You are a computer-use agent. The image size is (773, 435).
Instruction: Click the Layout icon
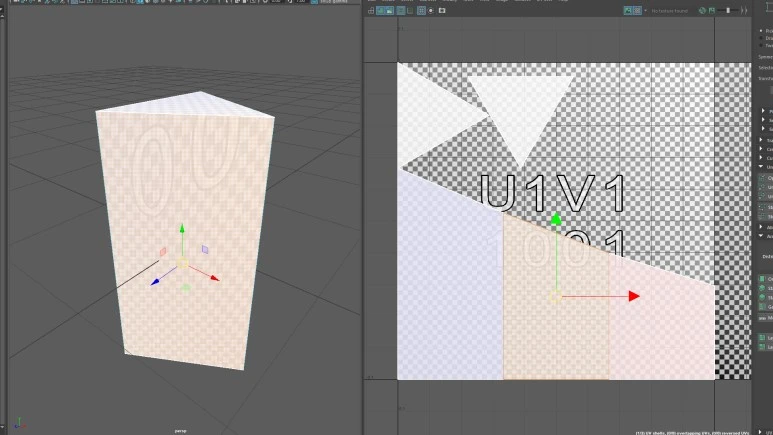coord(762,337)
